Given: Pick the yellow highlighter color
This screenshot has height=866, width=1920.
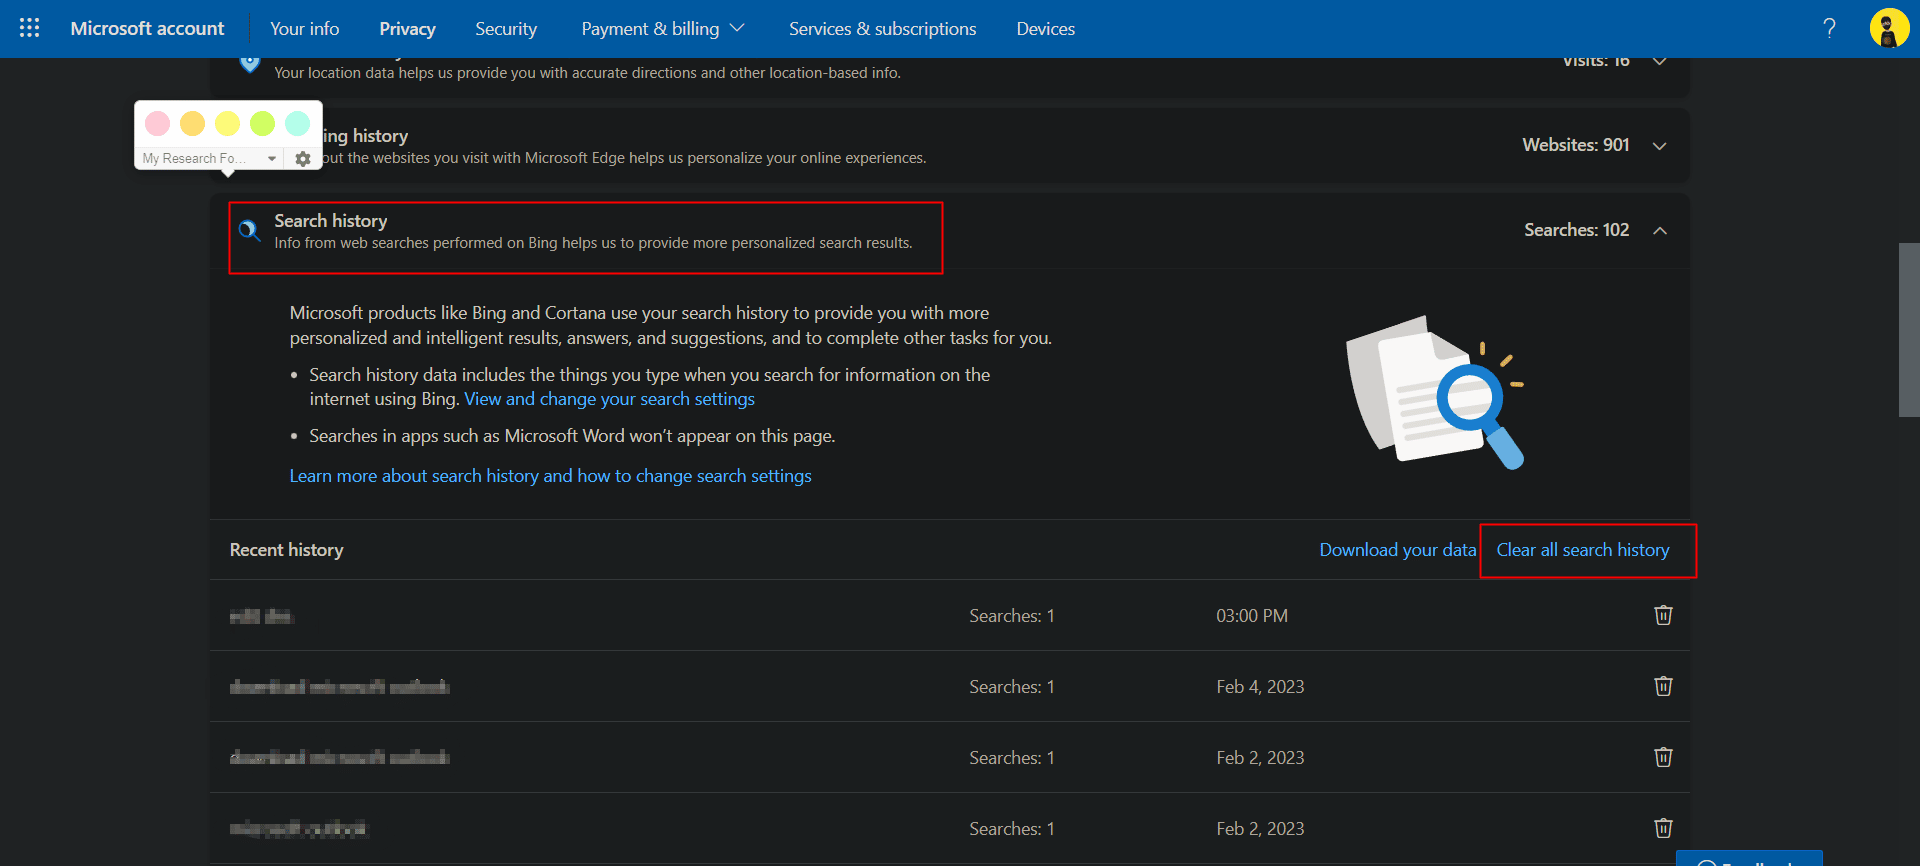Looking at the screenshot, I should [228, 123].
